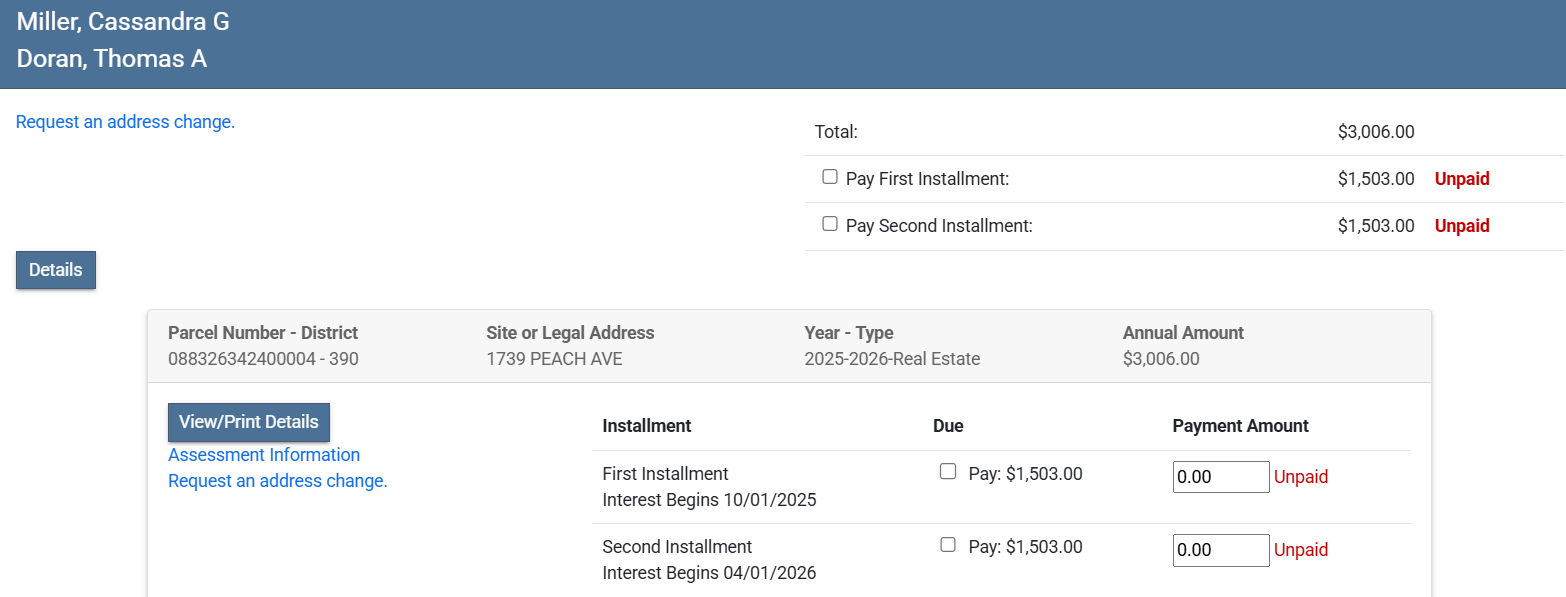Click address change link below Assessment Information
Viewport: 1566px width, 597px height.
pos(277,481)
